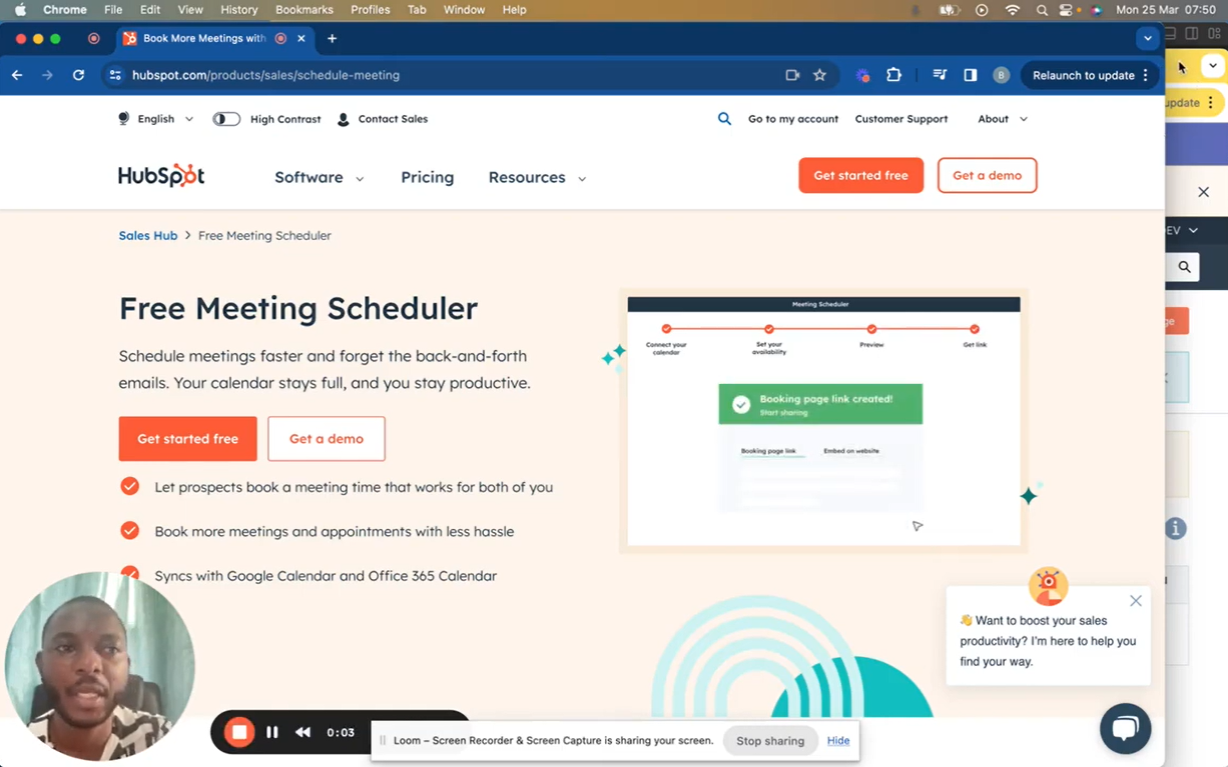Click the Loom webcam bubble
This screenshot has width=1228, height=767.
coord(99,665)
